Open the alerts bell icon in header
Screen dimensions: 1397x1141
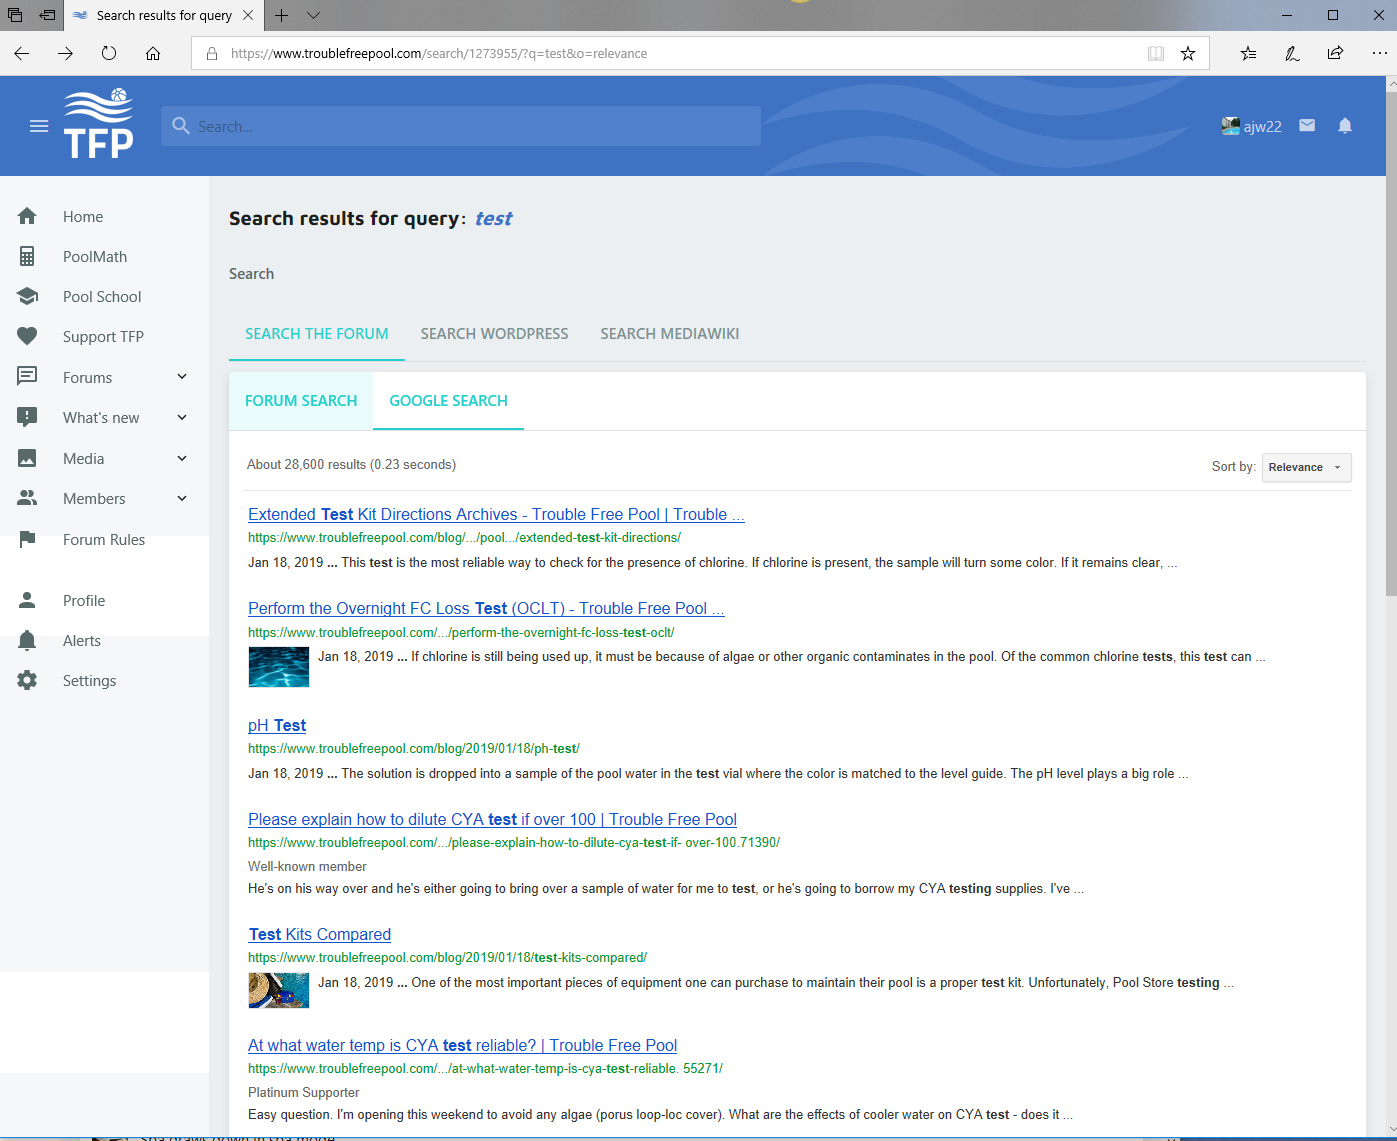click(x=1345, y=125)
